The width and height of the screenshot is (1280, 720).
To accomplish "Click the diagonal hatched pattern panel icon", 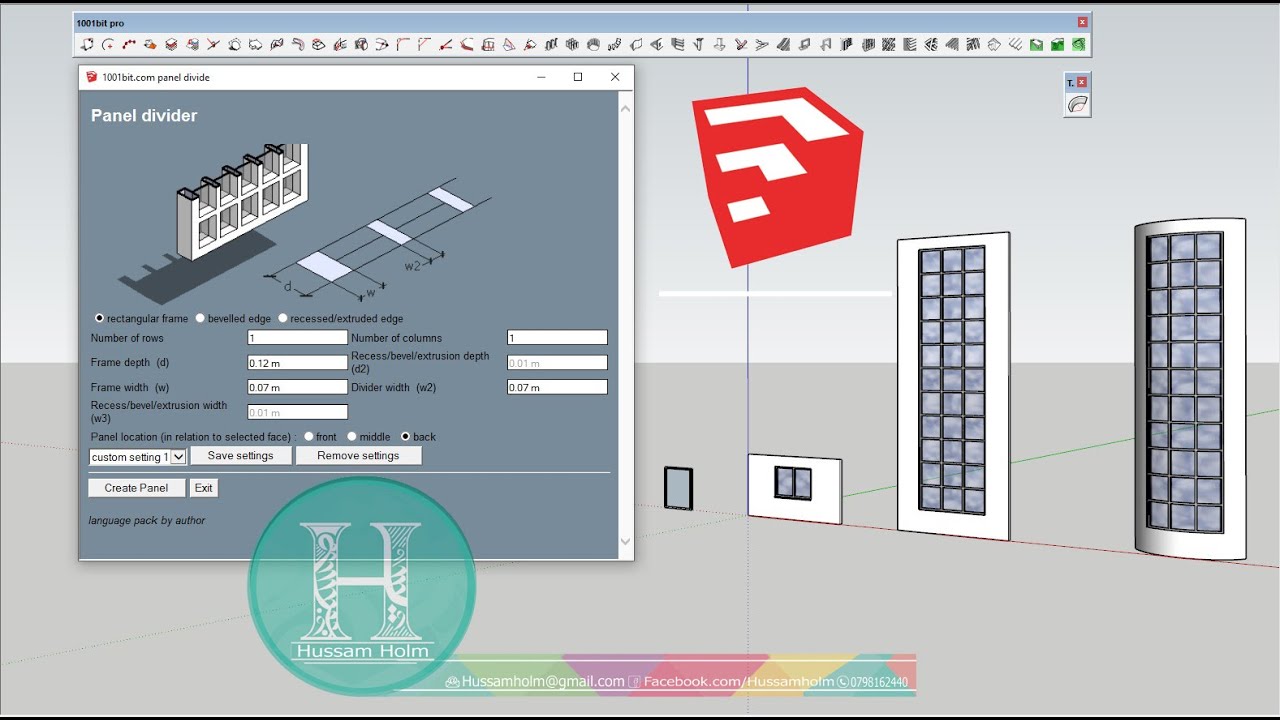I will pos(889,44).
